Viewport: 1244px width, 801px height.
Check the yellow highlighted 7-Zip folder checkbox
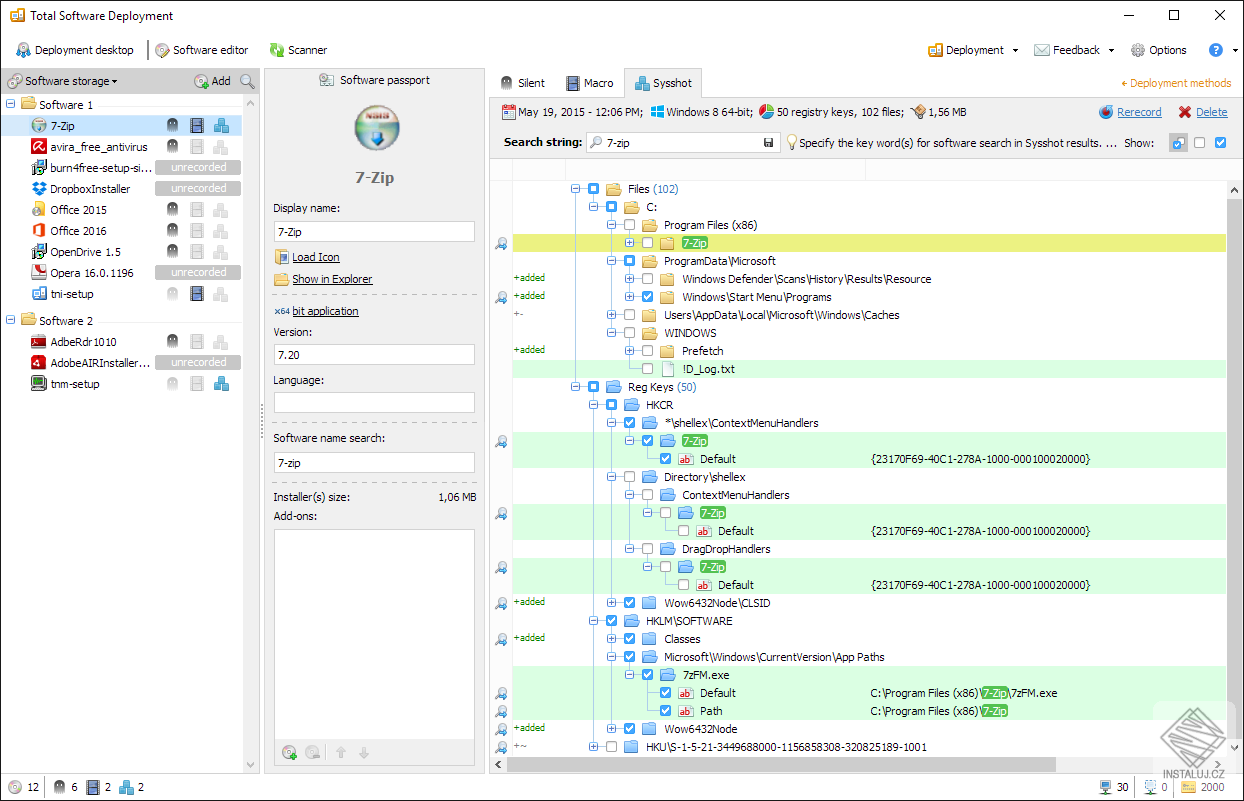click(x=648, y=243)
